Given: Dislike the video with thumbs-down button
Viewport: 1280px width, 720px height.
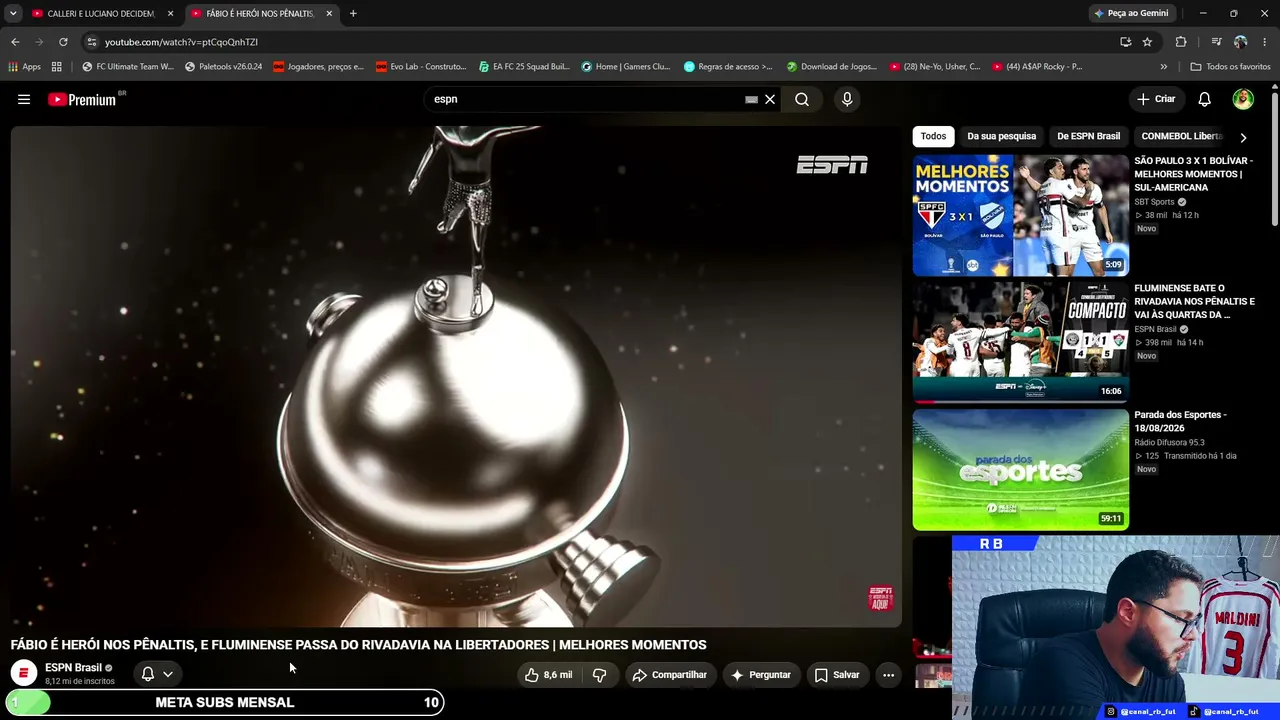Looking at the screenshot, I should click(600, 675).
